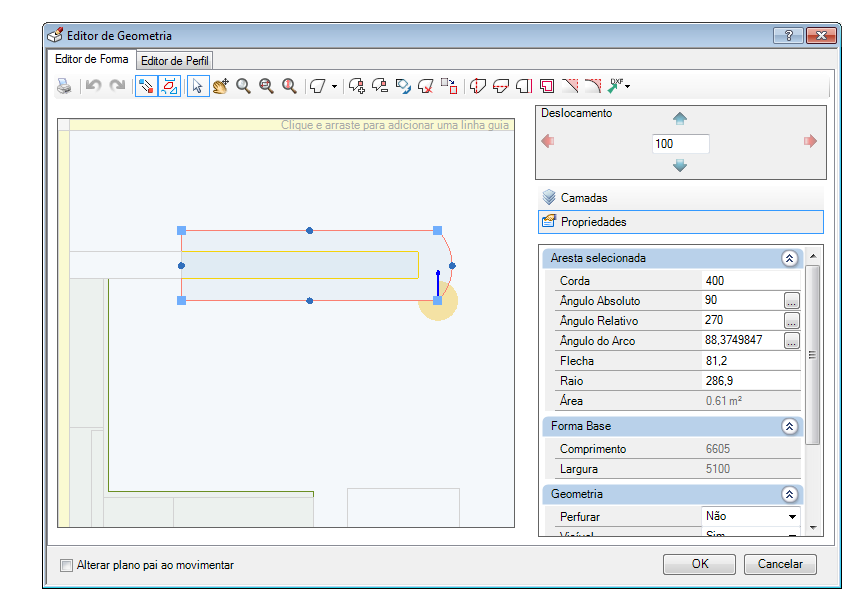Screen dimensions: 861x598
Task: Click the Deslocamento value field 100
Action: (680, 144)
